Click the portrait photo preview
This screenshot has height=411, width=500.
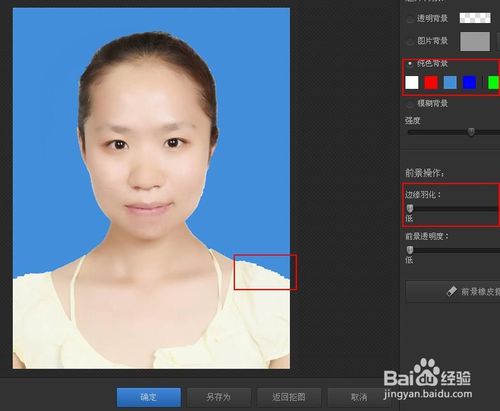pyautogui.click(x=151, y=188)
